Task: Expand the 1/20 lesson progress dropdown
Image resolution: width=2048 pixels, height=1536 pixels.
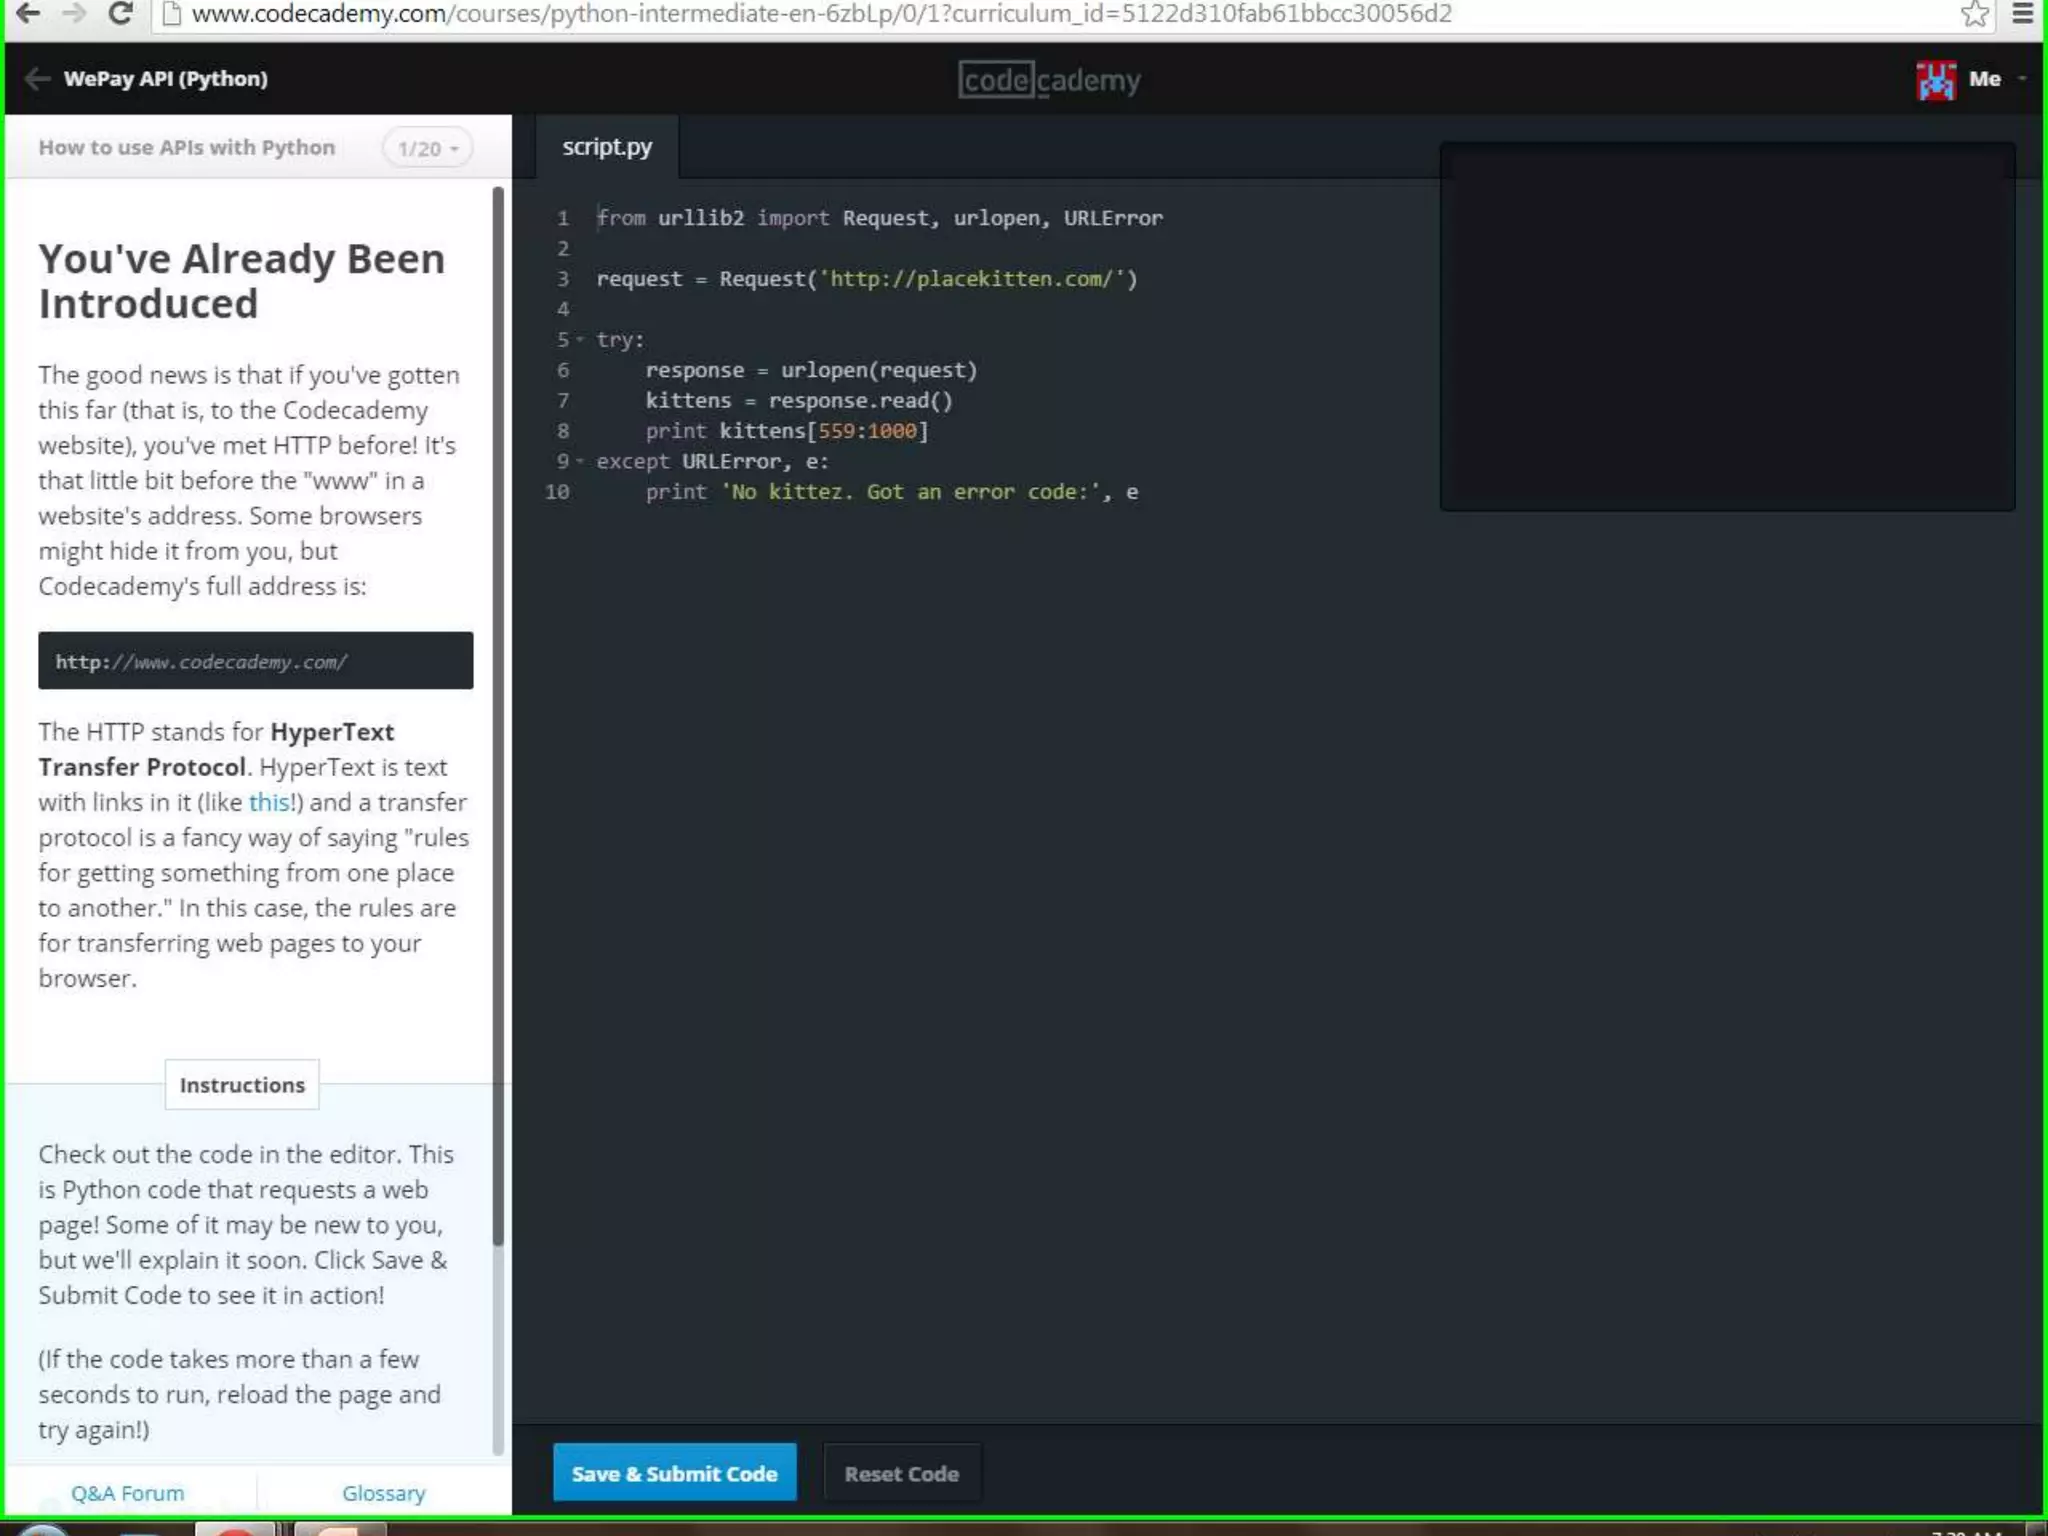Action: (427, 149)
